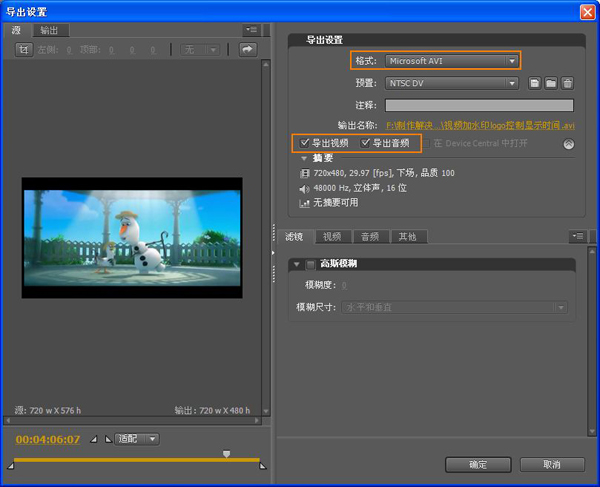Click the 源: 720 w X 576 h text
This screenshot has width=600, height=487.
click(48, 410)
